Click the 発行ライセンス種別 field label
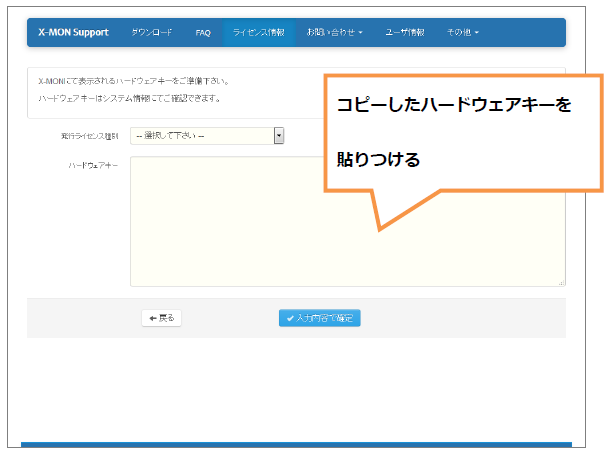 90,135
